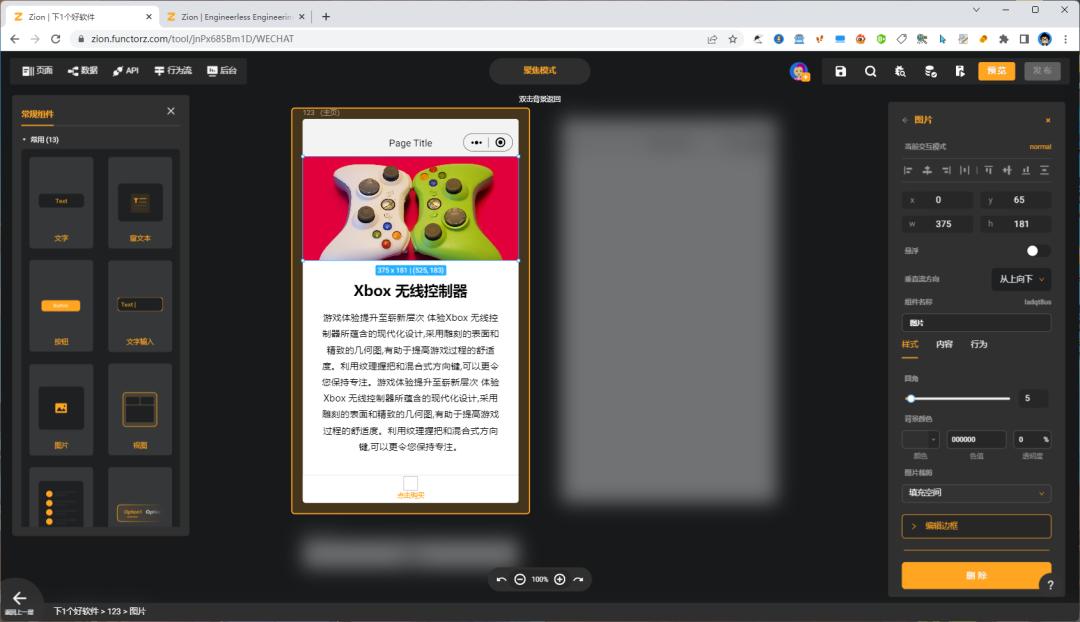
Task: Click the left-align icon in the image panel
Action: click(908, 170)
